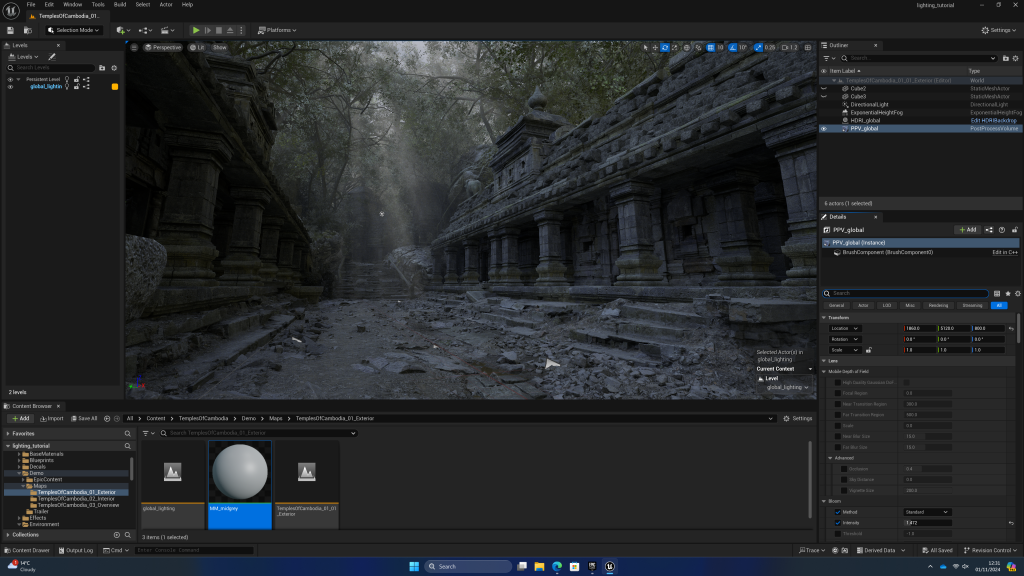Click the Add component button in Details

pyautogui.click(x=968, y=230)
